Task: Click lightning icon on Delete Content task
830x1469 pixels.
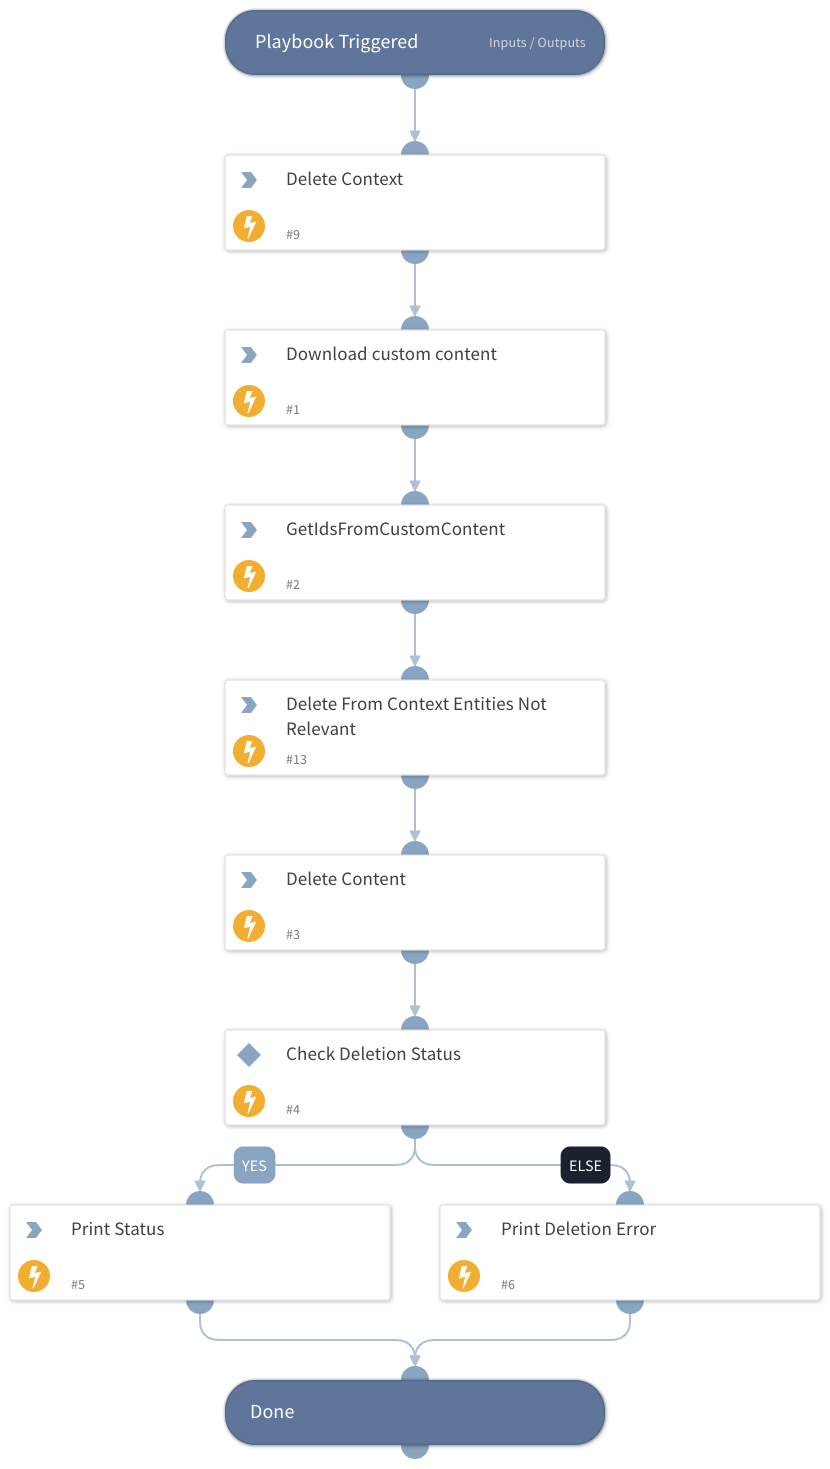Action: 249,926
